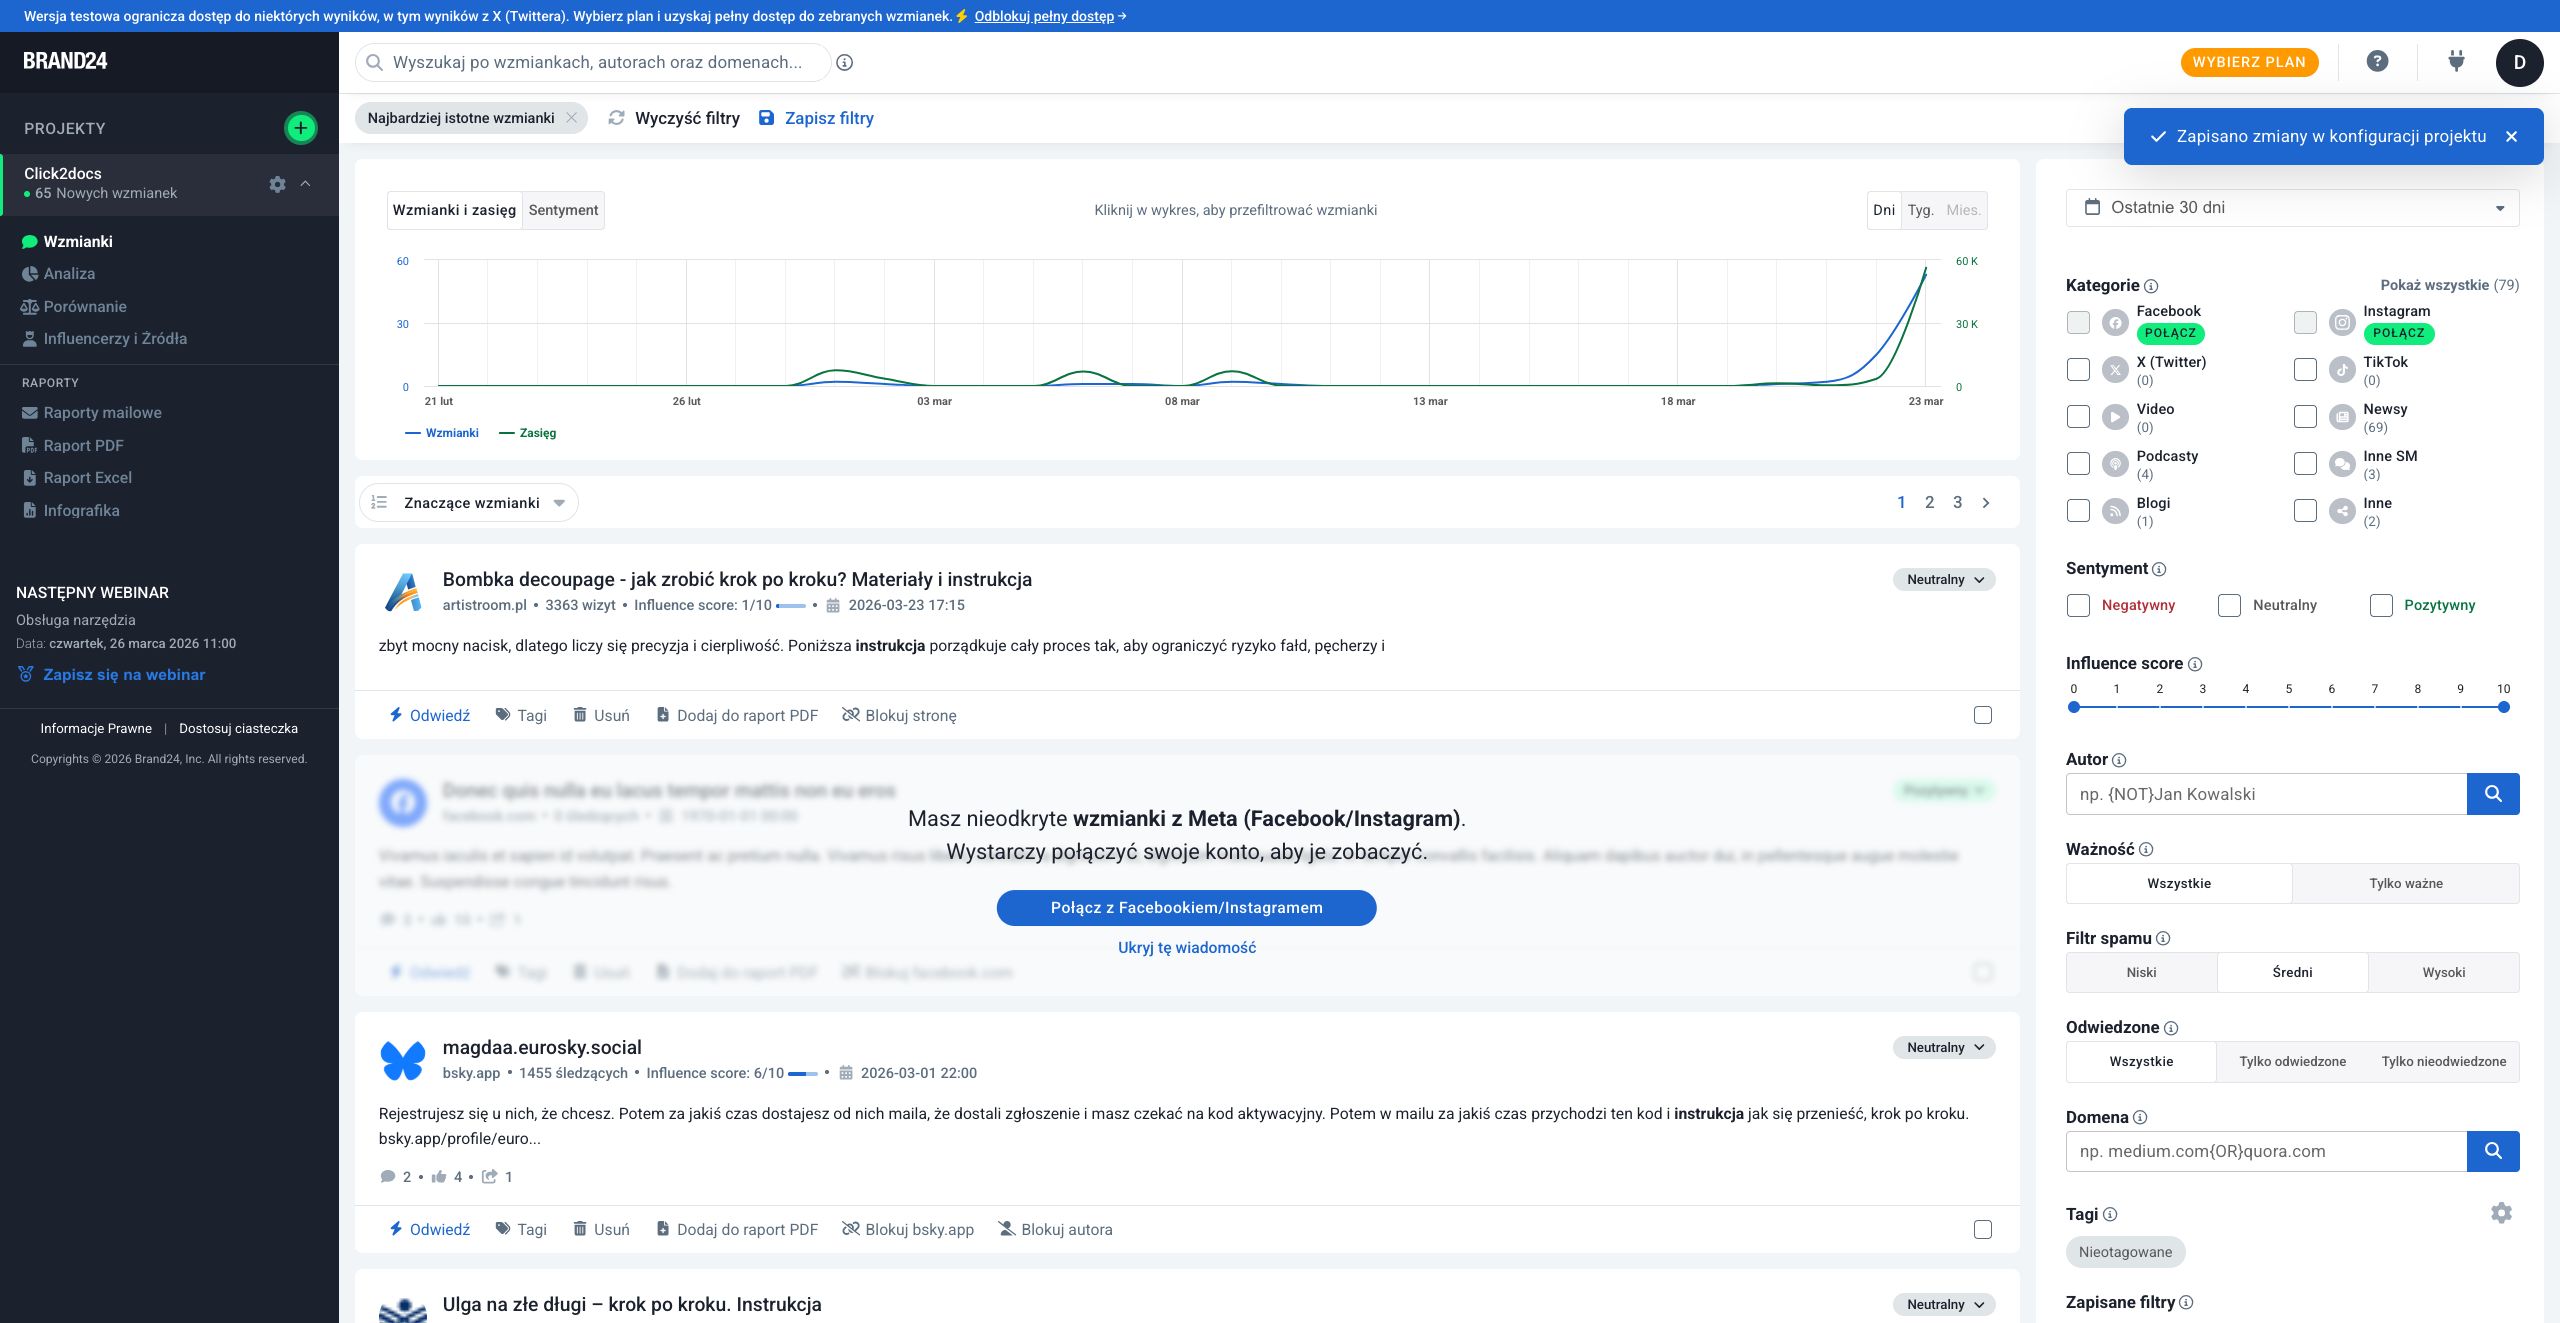Dismiss the 'Zapisano zmiany' notification
This screenshot has width=2560, height=1323.
coord(2511,137)
